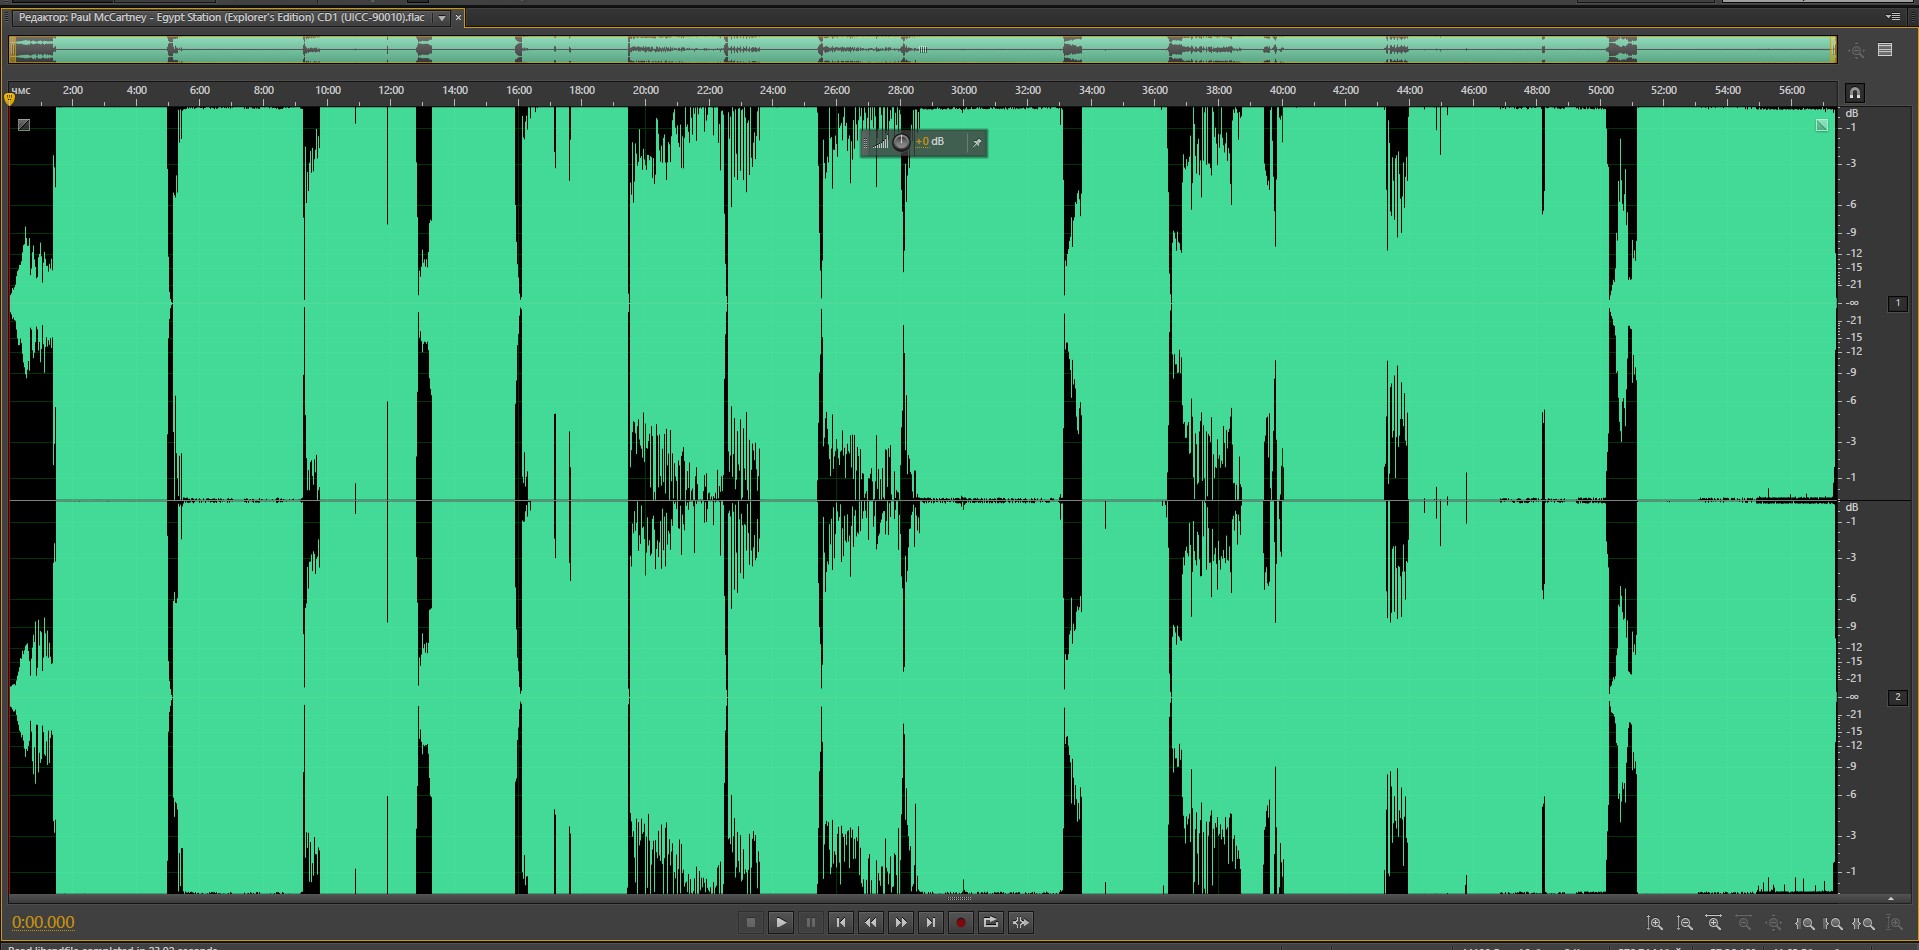This screenshot has width=1919, height=950.
Task: Open the editor file dropdown arrow
Action: coord(441,18)
